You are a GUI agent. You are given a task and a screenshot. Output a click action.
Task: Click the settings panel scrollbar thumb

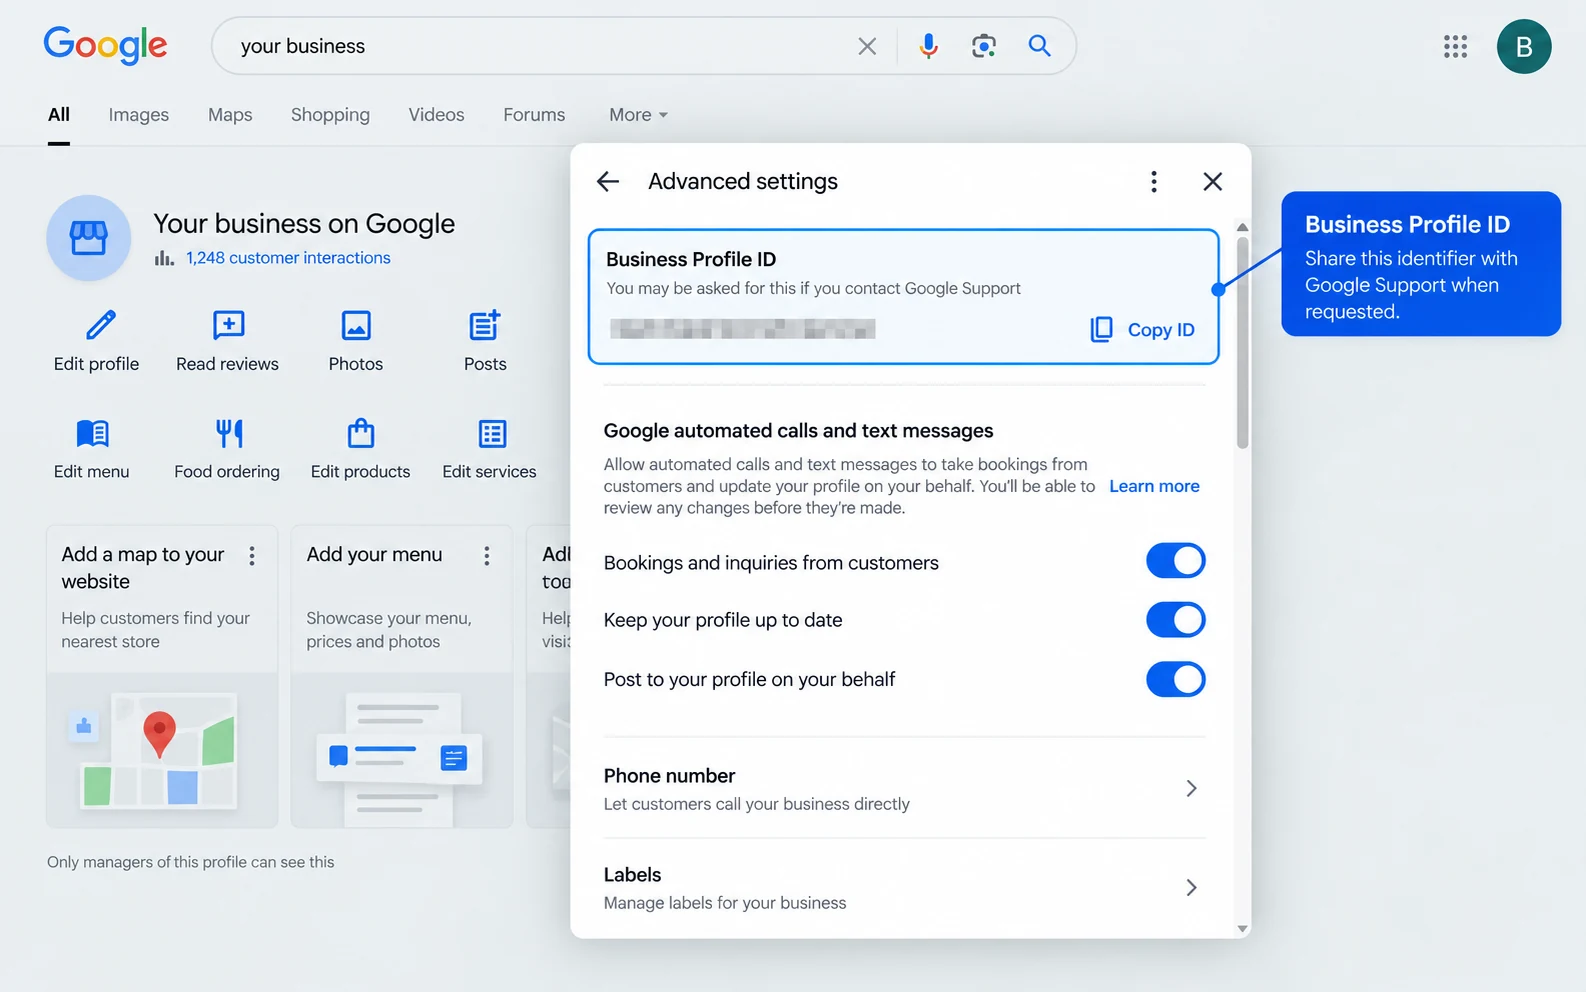click(x=1242, y=343)
